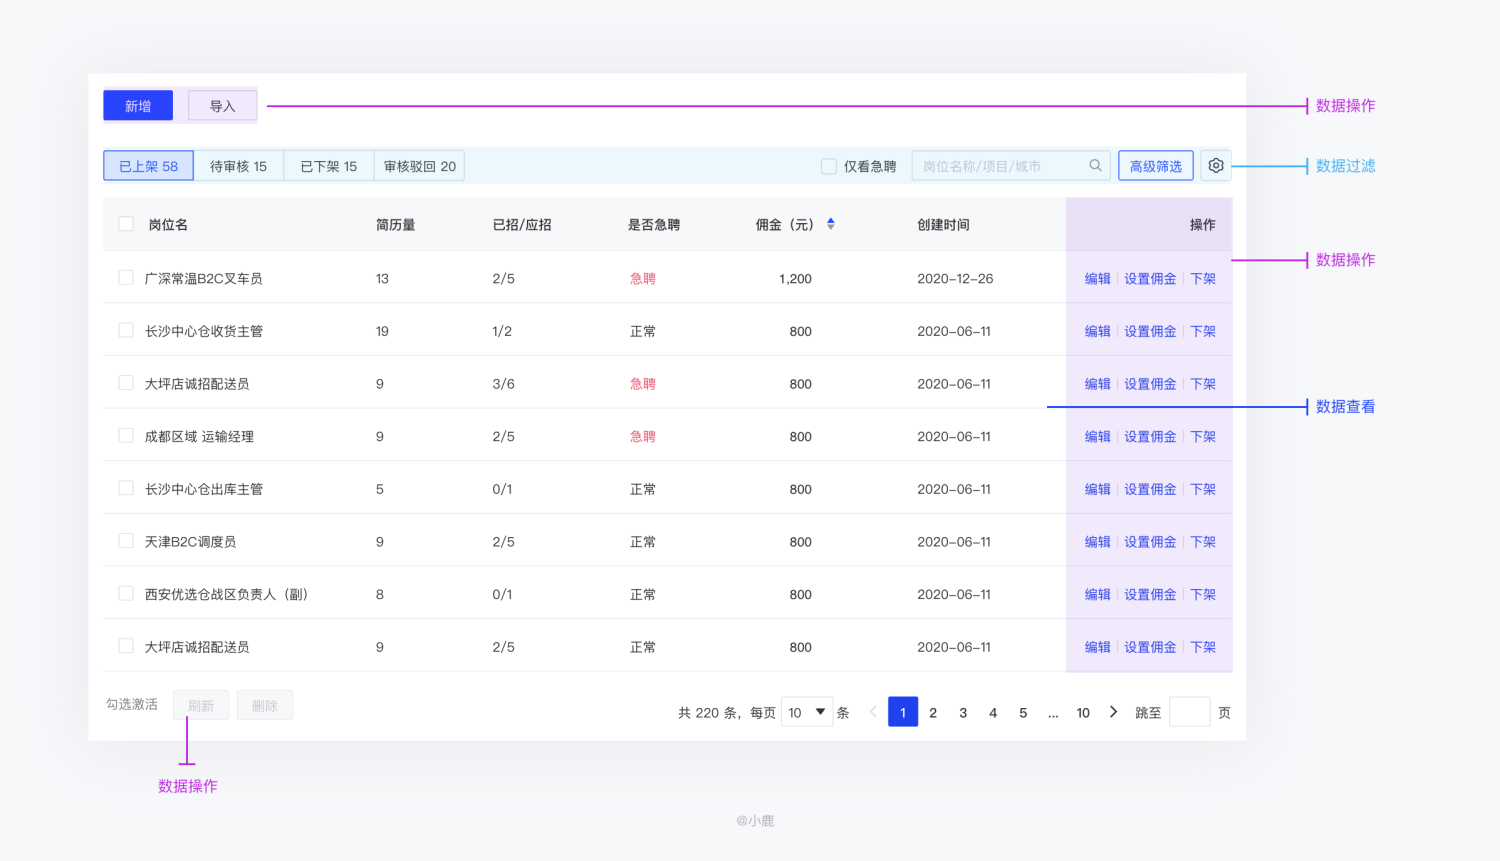Go to page 2

[933, 712]
